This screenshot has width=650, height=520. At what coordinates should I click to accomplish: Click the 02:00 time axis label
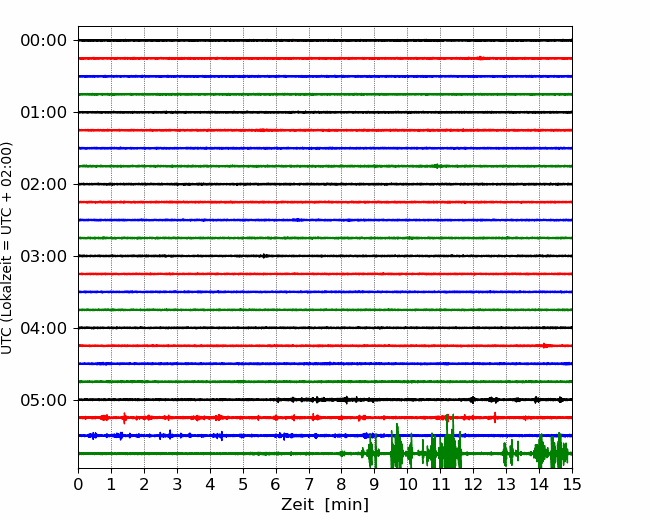44,185
